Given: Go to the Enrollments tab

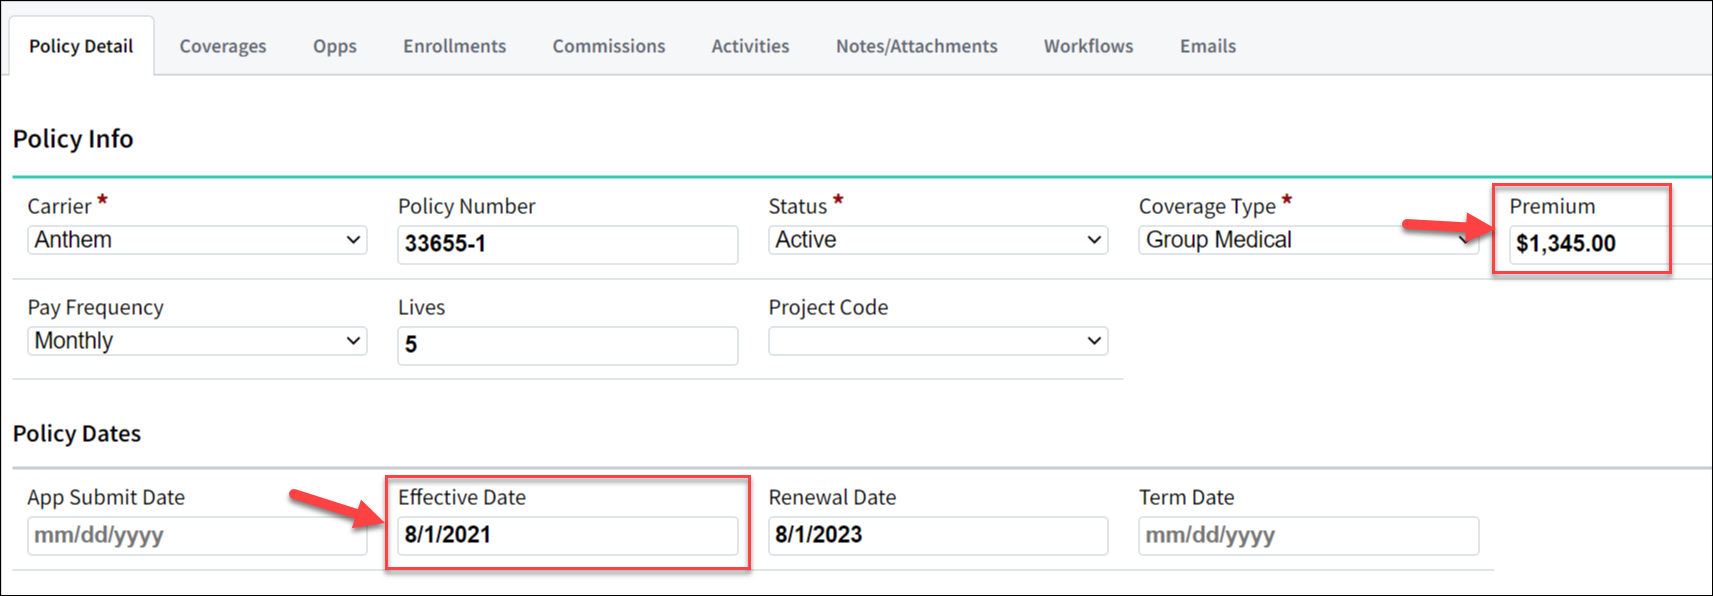Looking at the screenshot, I should pos(455,46).
